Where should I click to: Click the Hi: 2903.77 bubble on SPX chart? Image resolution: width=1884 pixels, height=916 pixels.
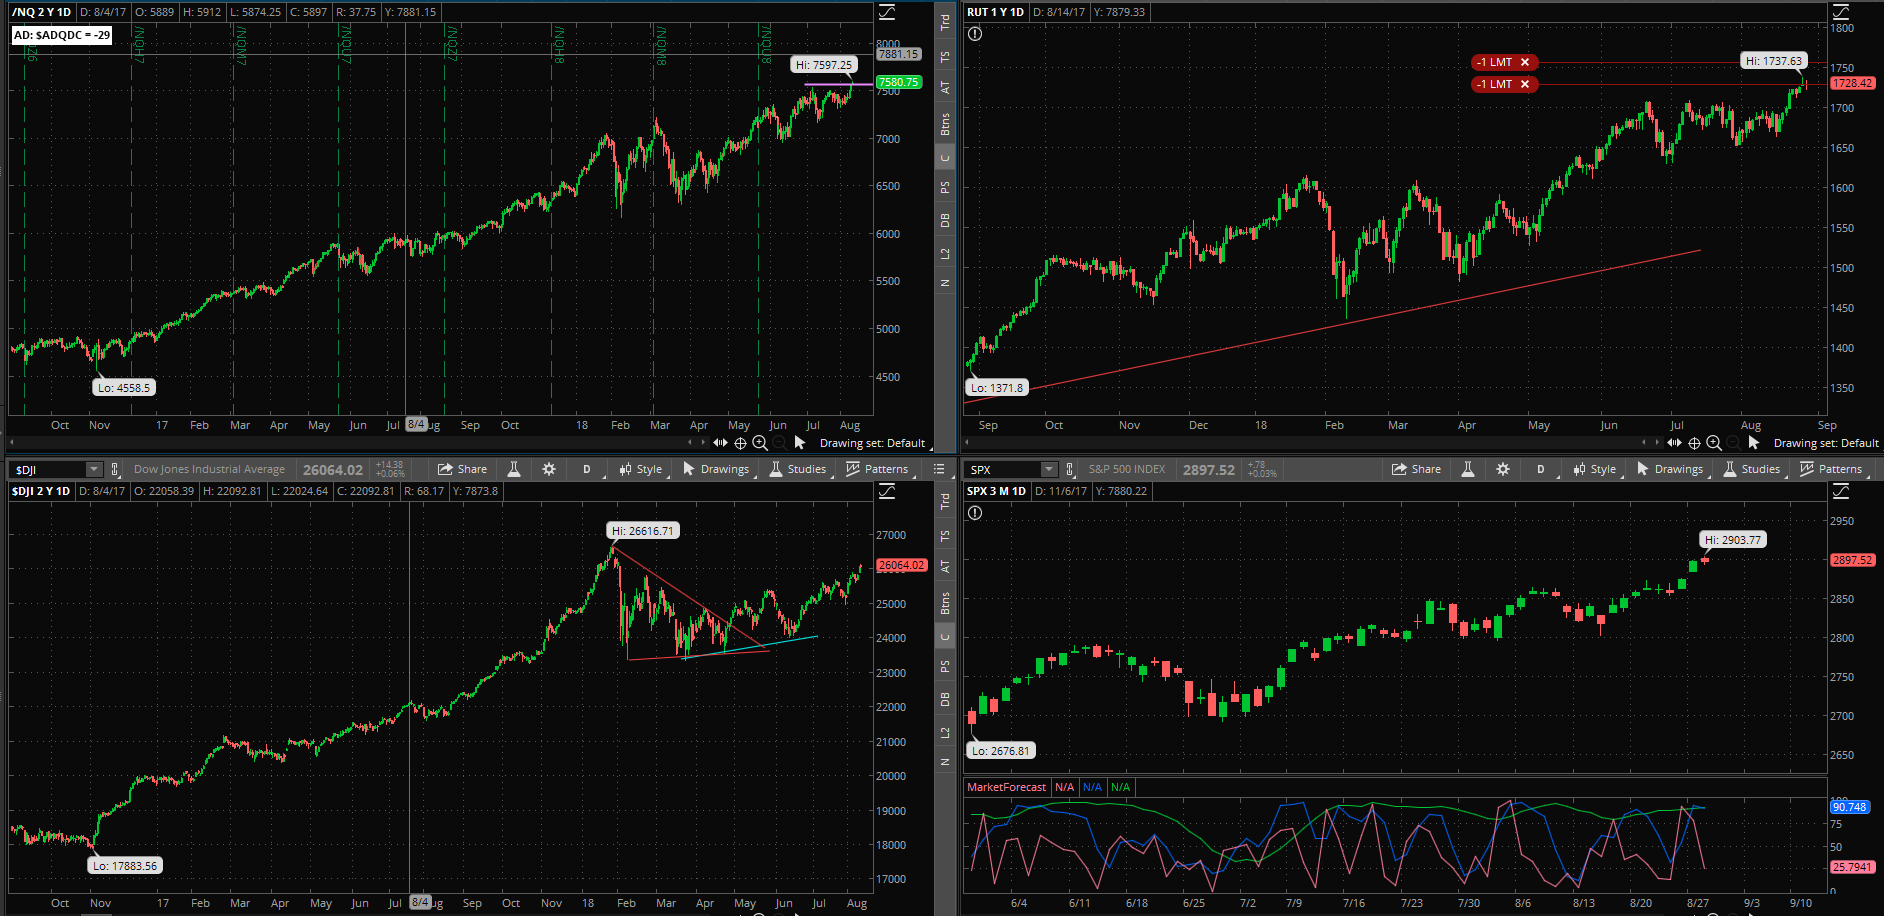tap(1733, 540)
